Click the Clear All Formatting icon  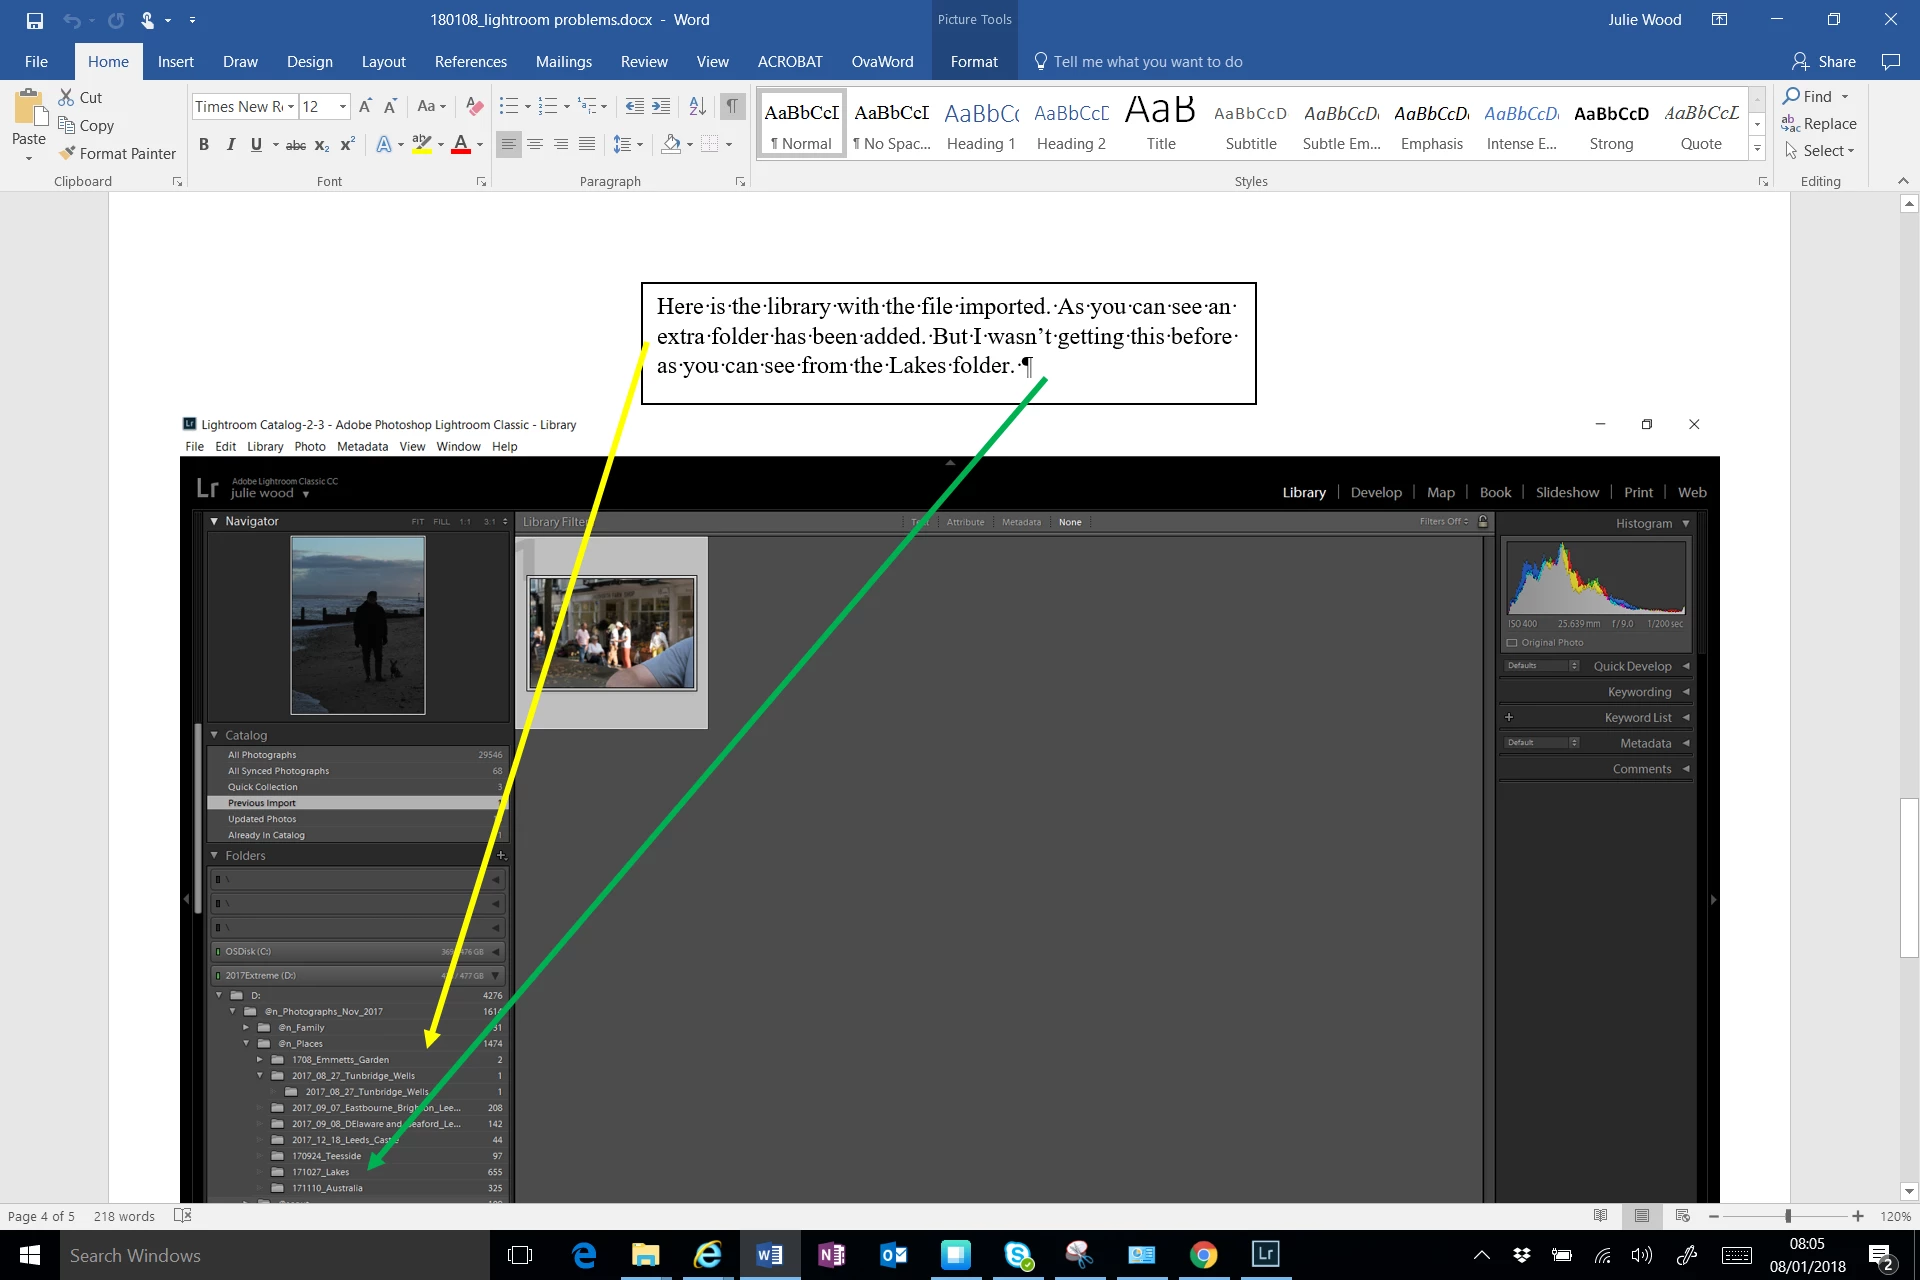475,106
